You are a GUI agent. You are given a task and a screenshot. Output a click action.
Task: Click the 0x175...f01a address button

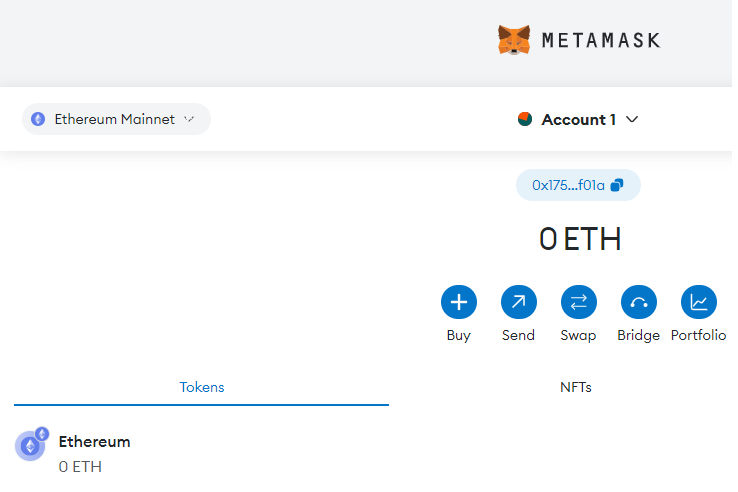(x=578, y=185)
